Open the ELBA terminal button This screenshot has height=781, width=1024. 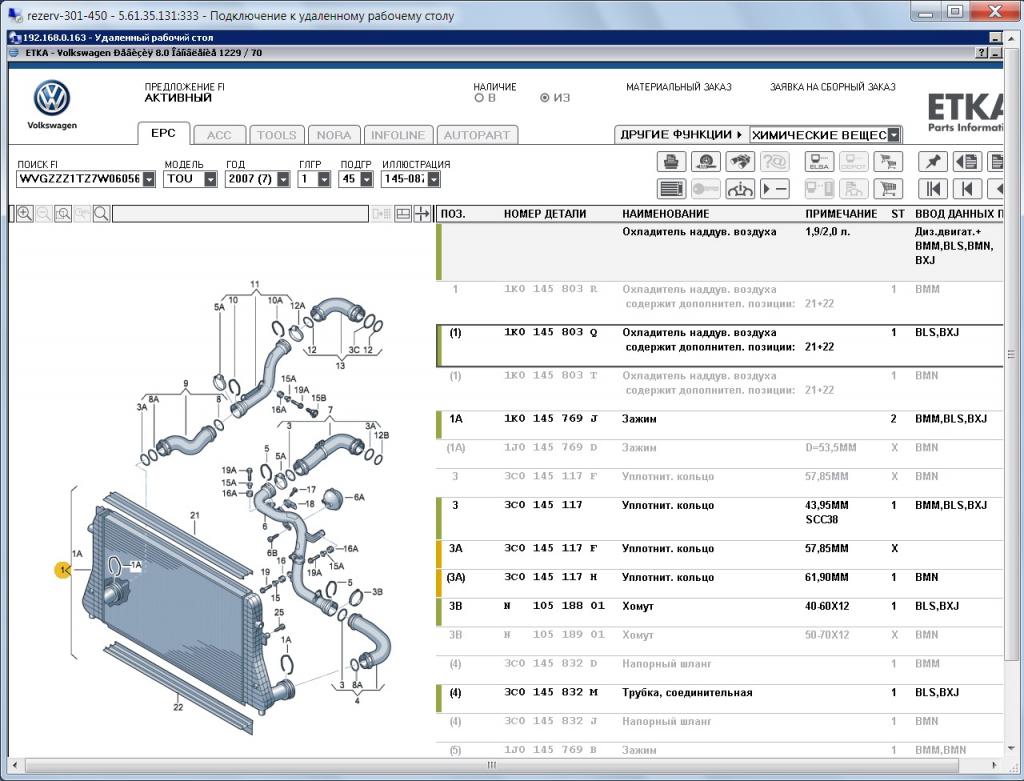click(x=820, y=162)
